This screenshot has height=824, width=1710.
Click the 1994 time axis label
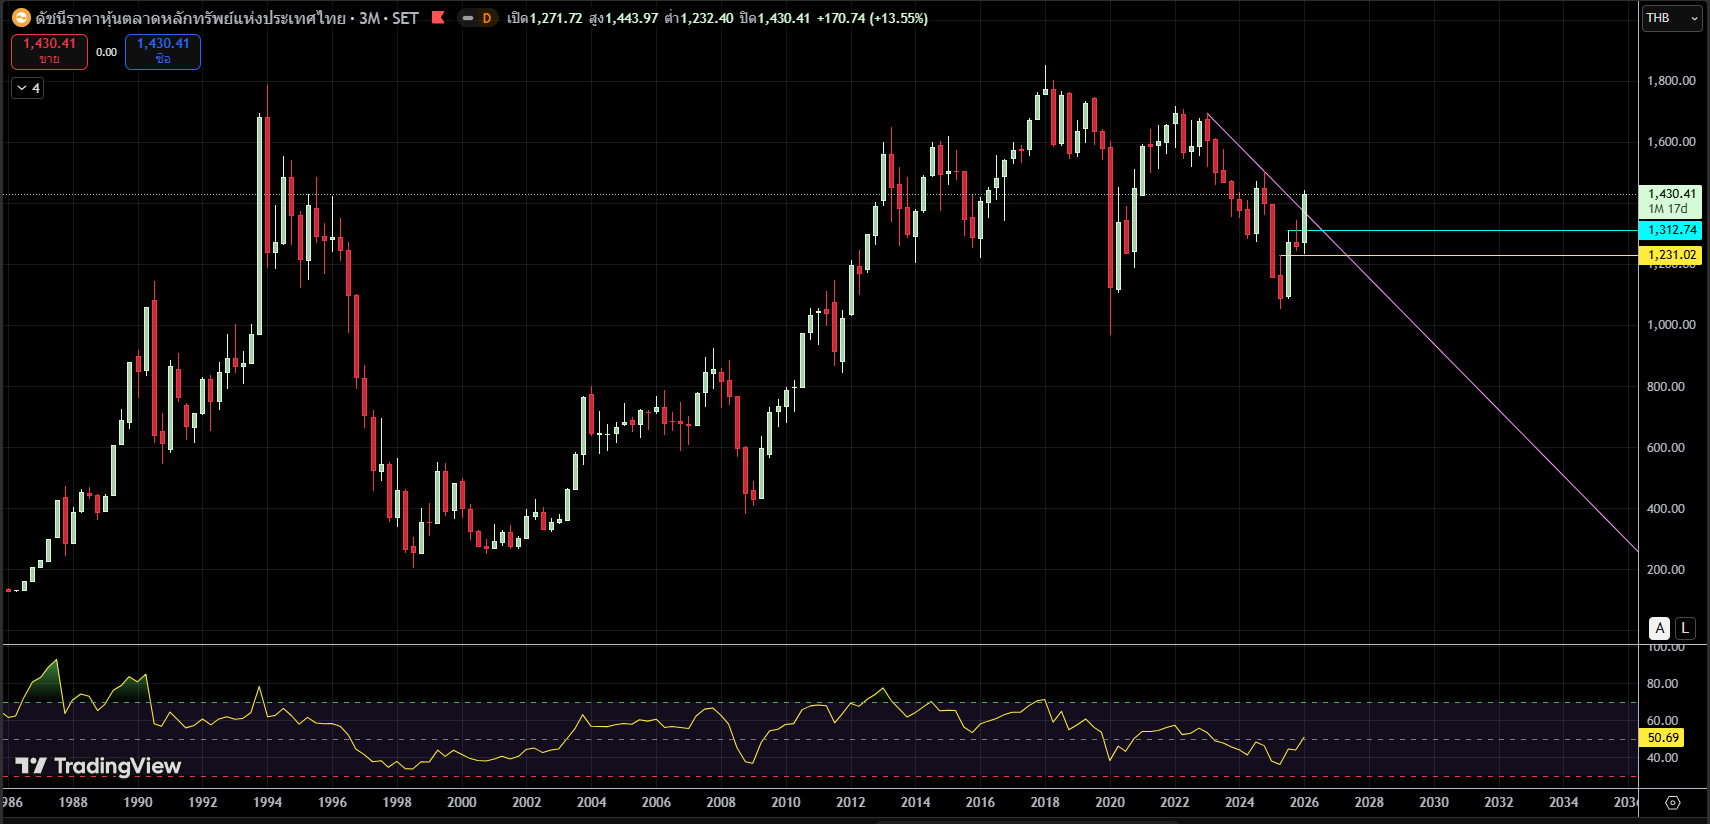[267, 802]
